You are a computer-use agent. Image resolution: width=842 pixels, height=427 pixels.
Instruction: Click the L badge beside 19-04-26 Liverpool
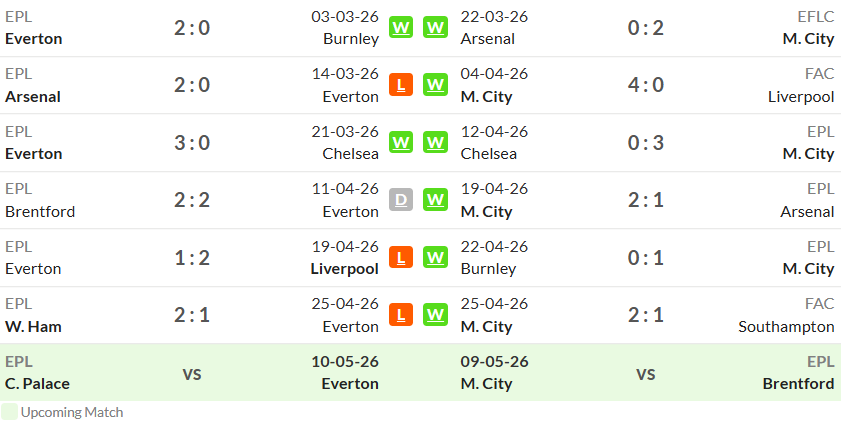[401, 257]
